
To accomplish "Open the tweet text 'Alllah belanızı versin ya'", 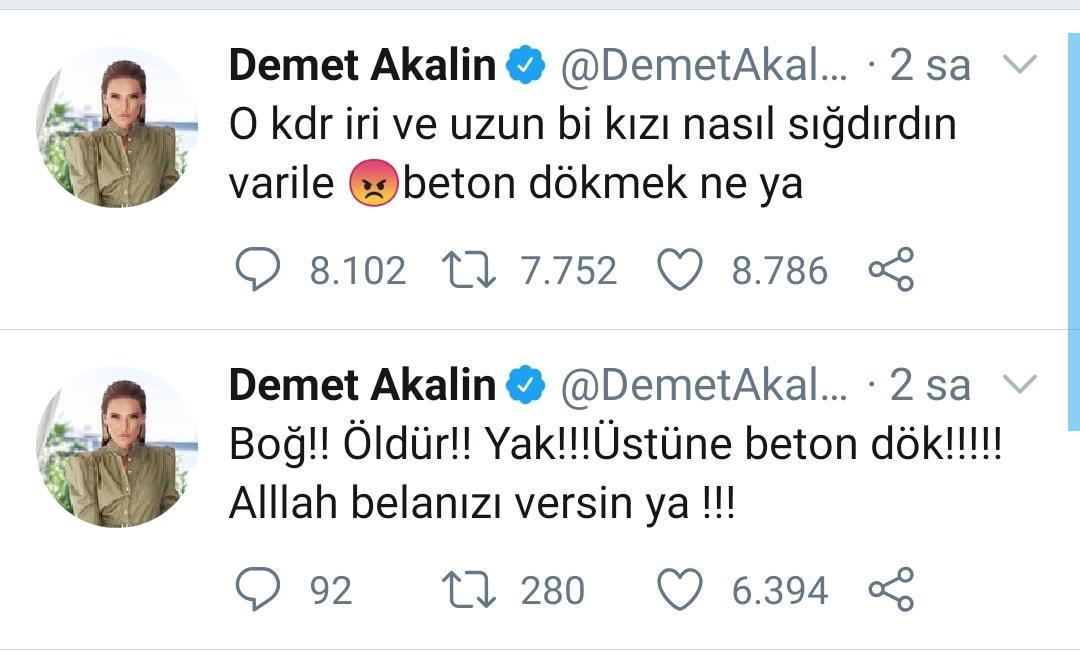I will pyautogui.click(x=482, y=504).
